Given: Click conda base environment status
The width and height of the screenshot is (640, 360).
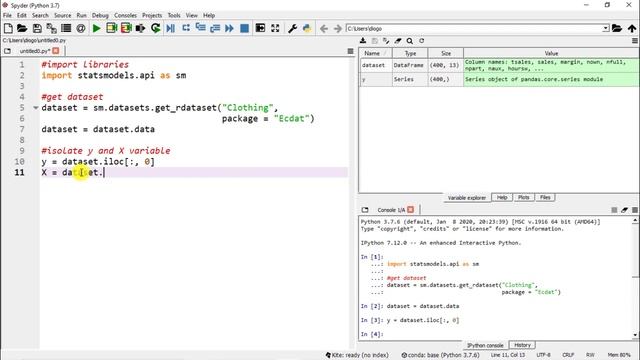Looking at the screenshot, I should click(440, 355).
